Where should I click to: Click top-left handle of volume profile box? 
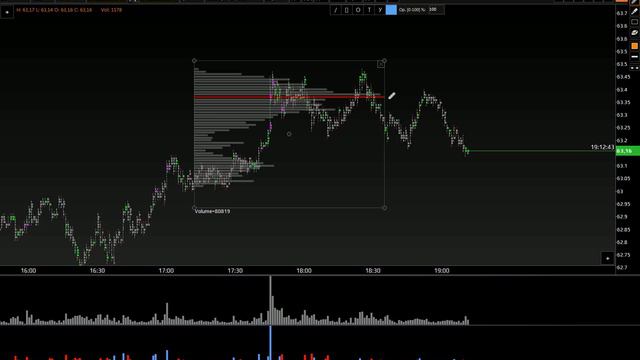click(194, 61)
